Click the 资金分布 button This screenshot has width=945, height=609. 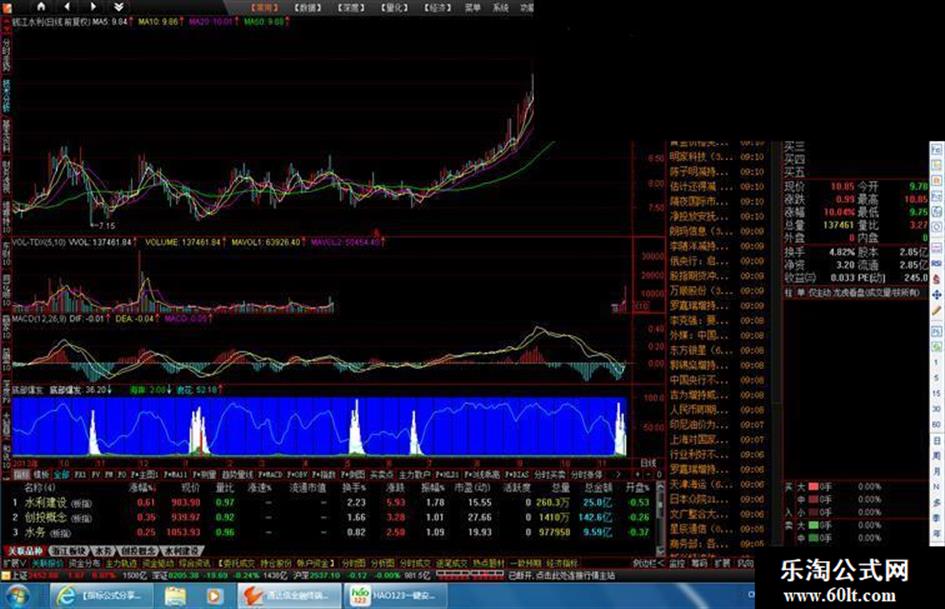click(x=84, y=563)
